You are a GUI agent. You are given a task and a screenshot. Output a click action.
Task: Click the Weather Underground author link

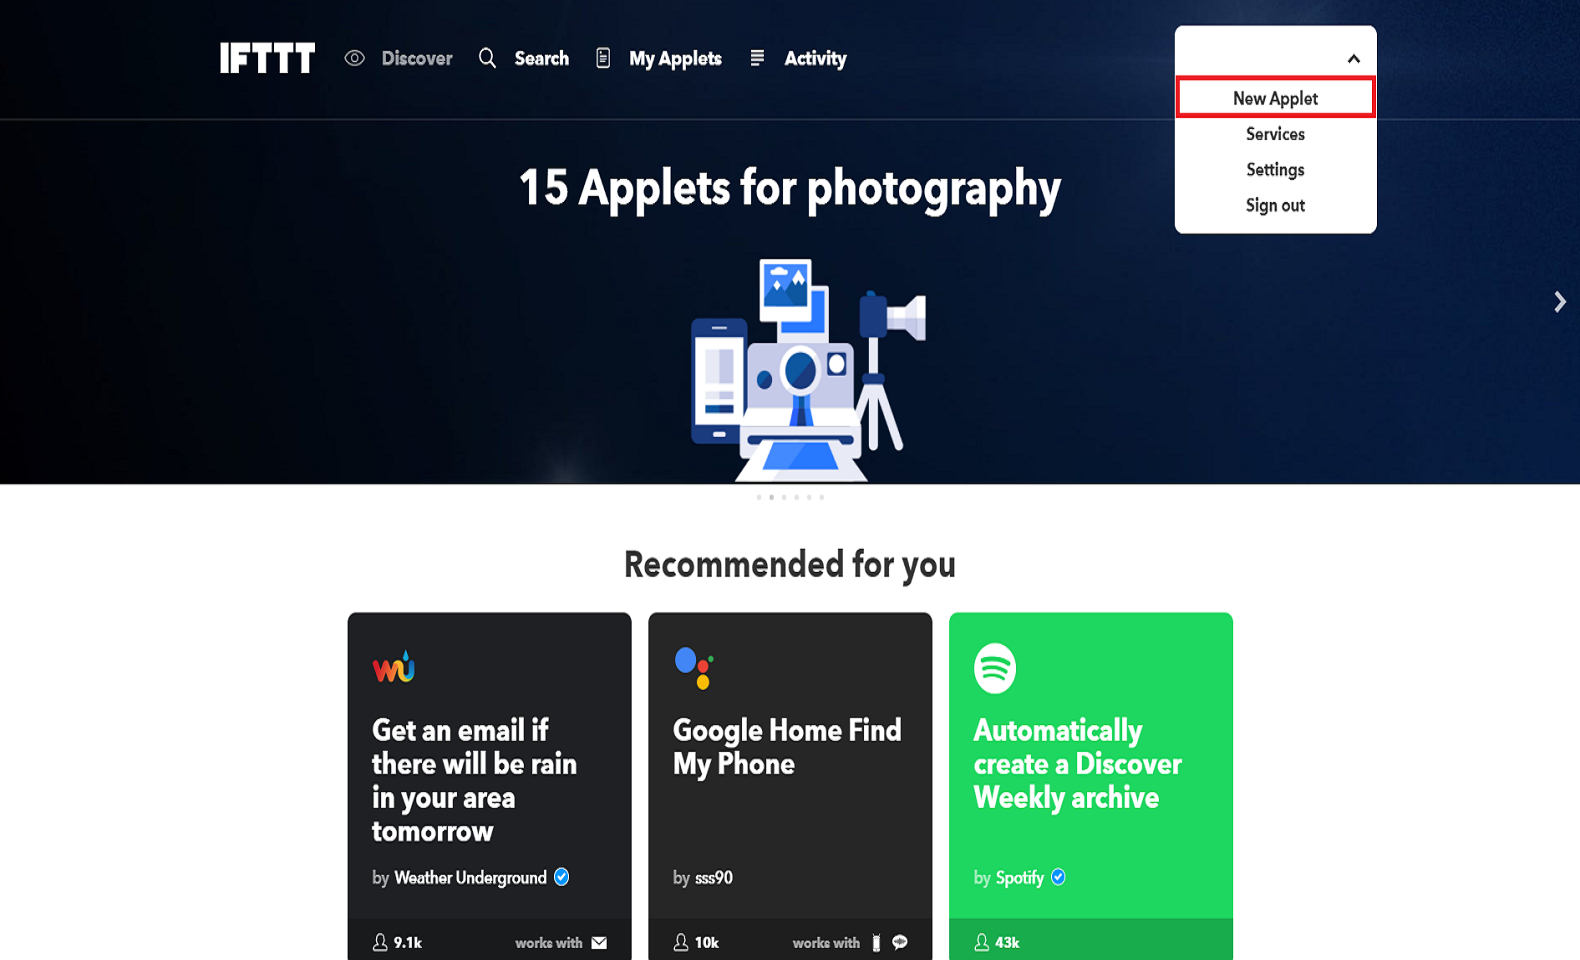[x=470, y=877]
